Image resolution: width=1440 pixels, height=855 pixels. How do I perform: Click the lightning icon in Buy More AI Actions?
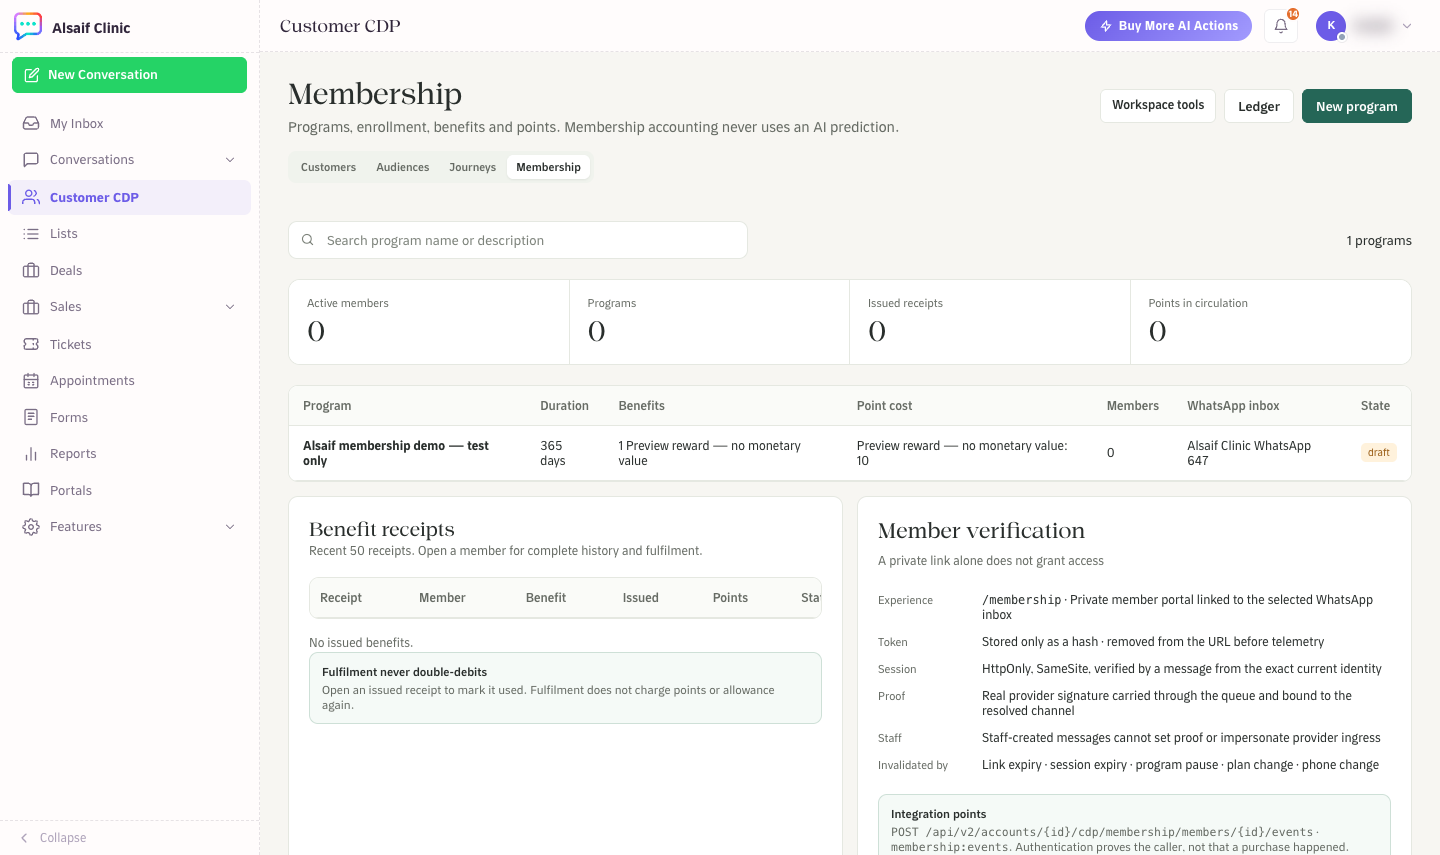(1106, 26)
